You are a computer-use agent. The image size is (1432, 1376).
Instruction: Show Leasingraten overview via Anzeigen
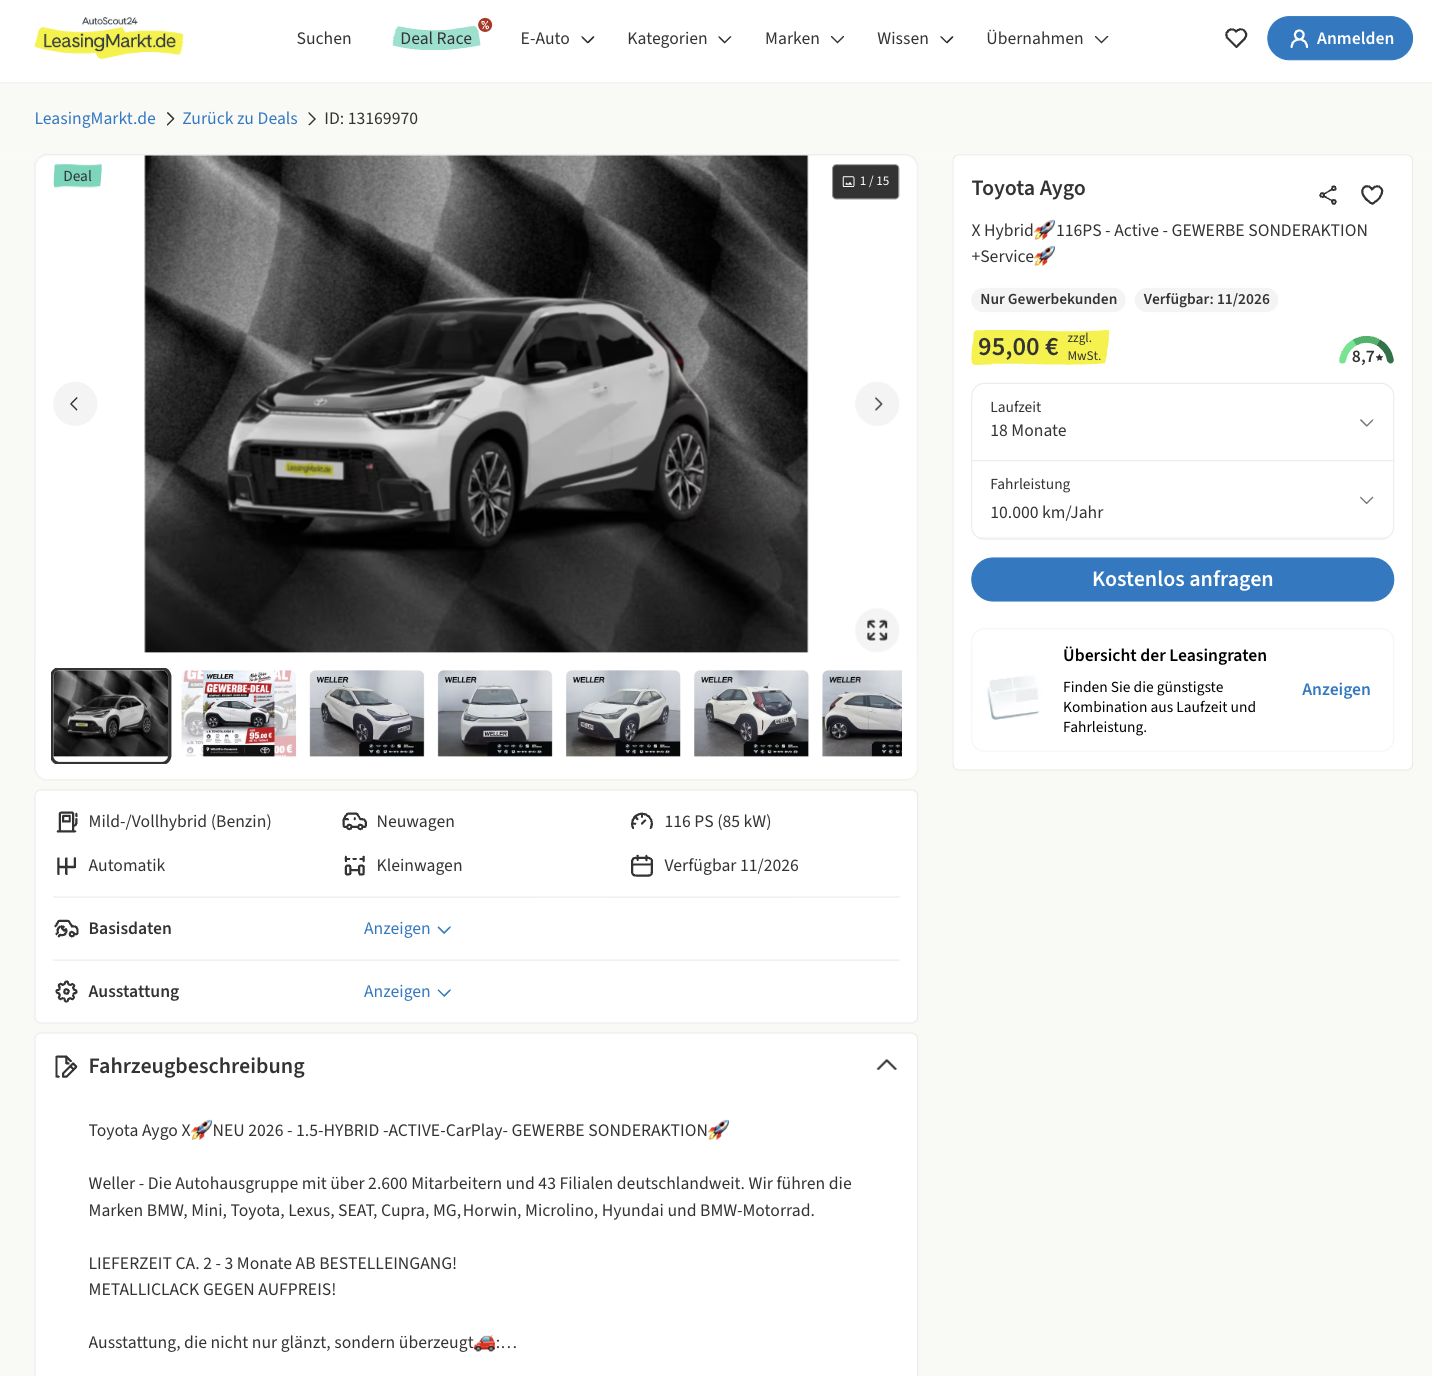(x=1336, y=689)
